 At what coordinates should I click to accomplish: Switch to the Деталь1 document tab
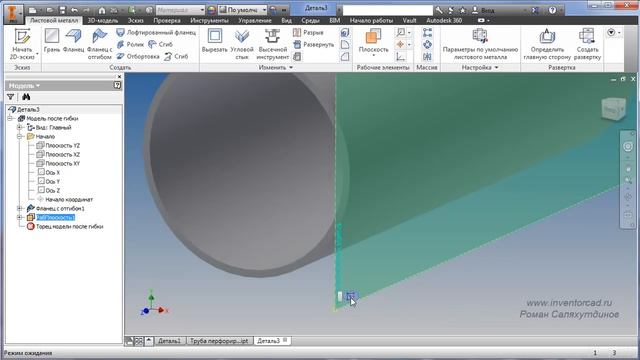[169, 341]
